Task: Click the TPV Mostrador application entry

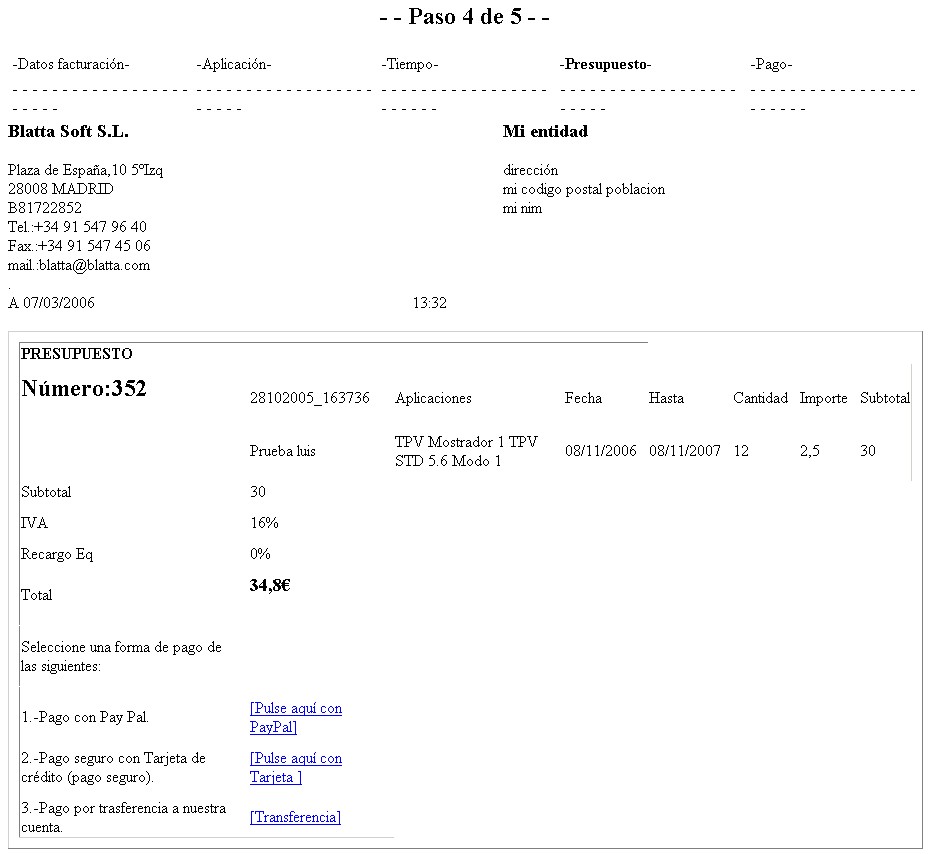Action: (x=466, y=451)
